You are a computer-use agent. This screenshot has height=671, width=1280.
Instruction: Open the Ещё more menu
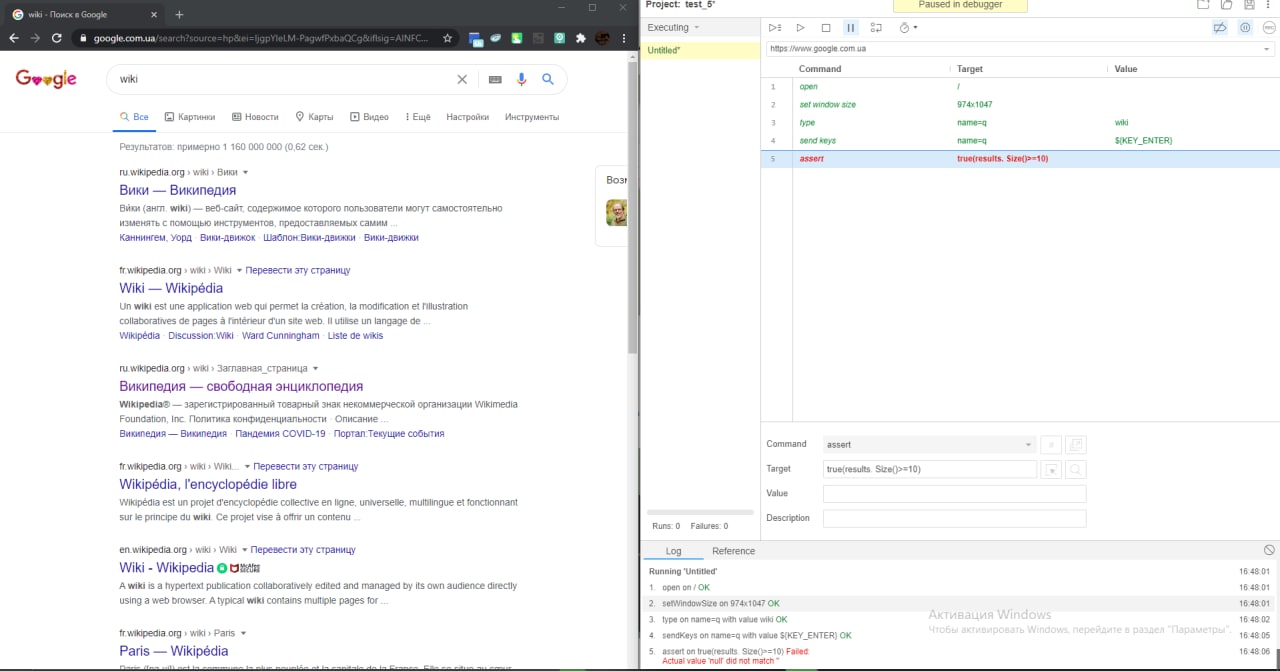click(x=416, y=117)
